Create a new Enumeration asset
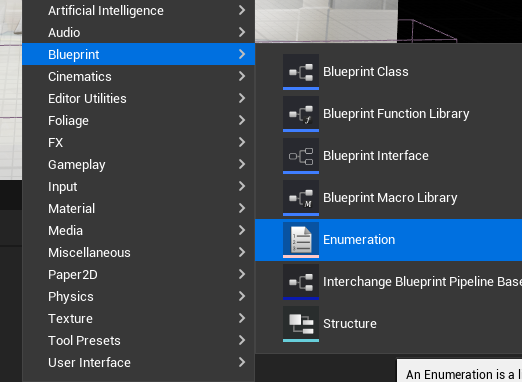522x382 pixels. click(x=388, y=240)
